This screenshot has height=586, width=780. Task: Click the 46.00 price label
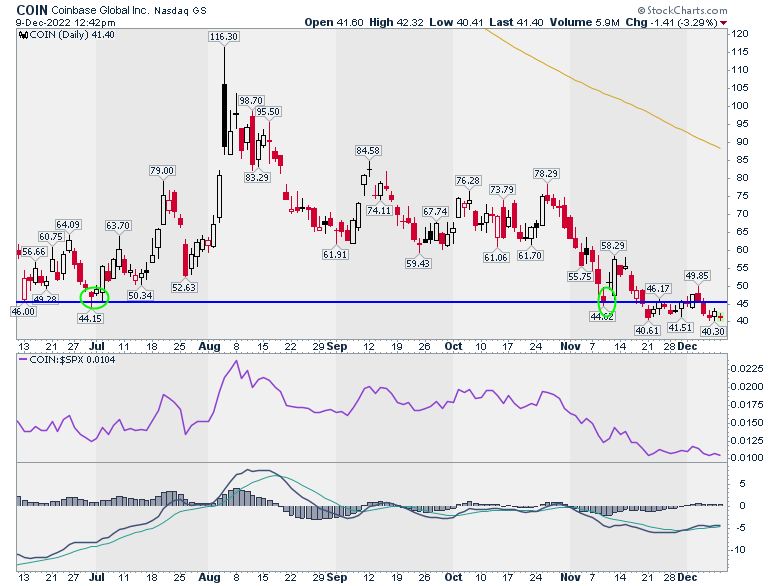pyautogui.click(x=23, y=311)
